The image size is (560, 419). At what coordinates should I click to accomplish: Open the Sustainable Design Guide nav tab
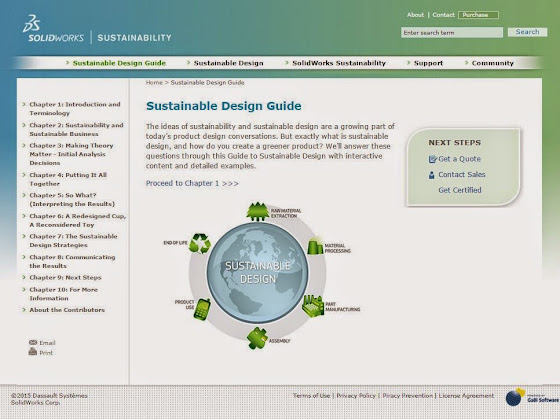(x=119, y=63)
